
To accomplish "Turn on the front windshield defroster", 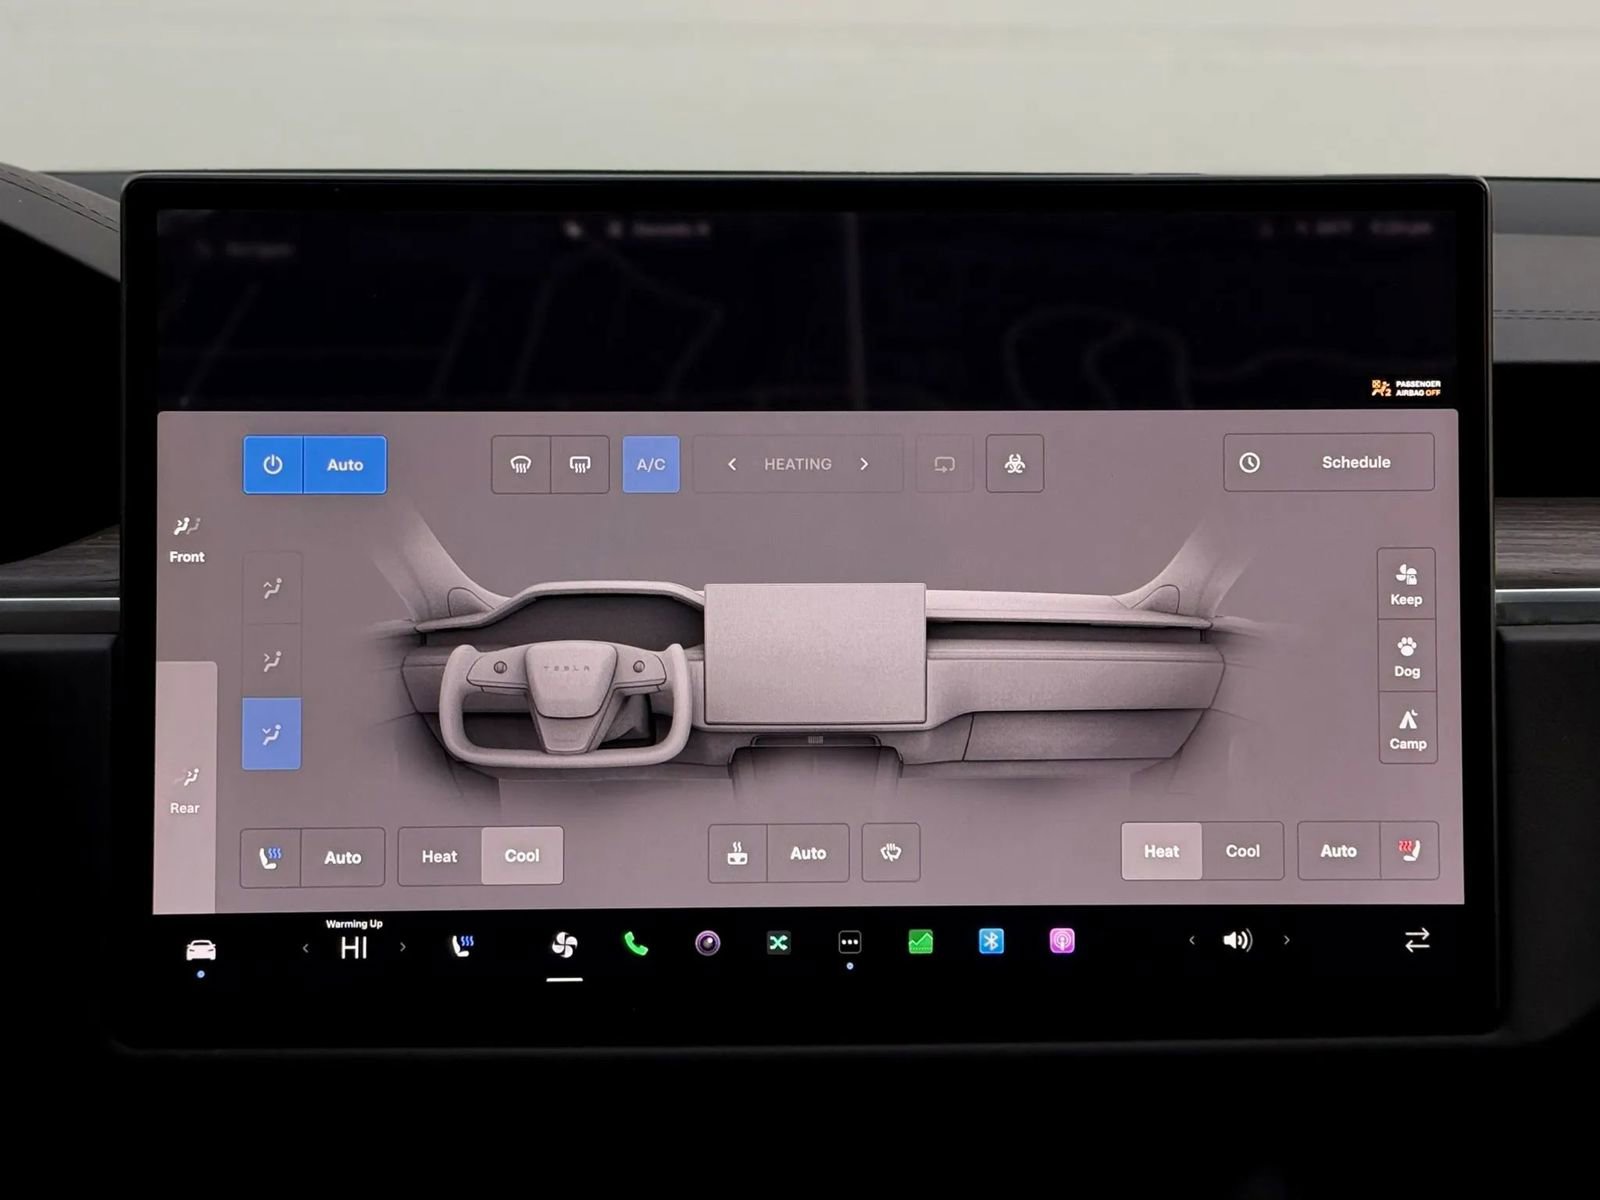I will click(522, 464).
